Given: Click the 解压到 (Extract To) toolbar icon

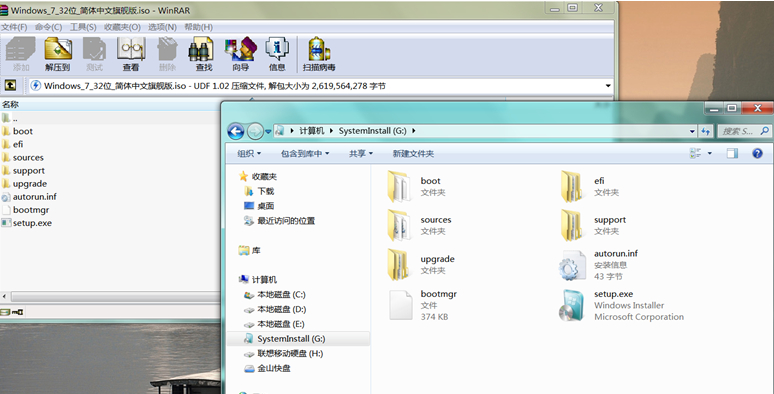Looking at the screenshot, I should [x=58, y=54].
